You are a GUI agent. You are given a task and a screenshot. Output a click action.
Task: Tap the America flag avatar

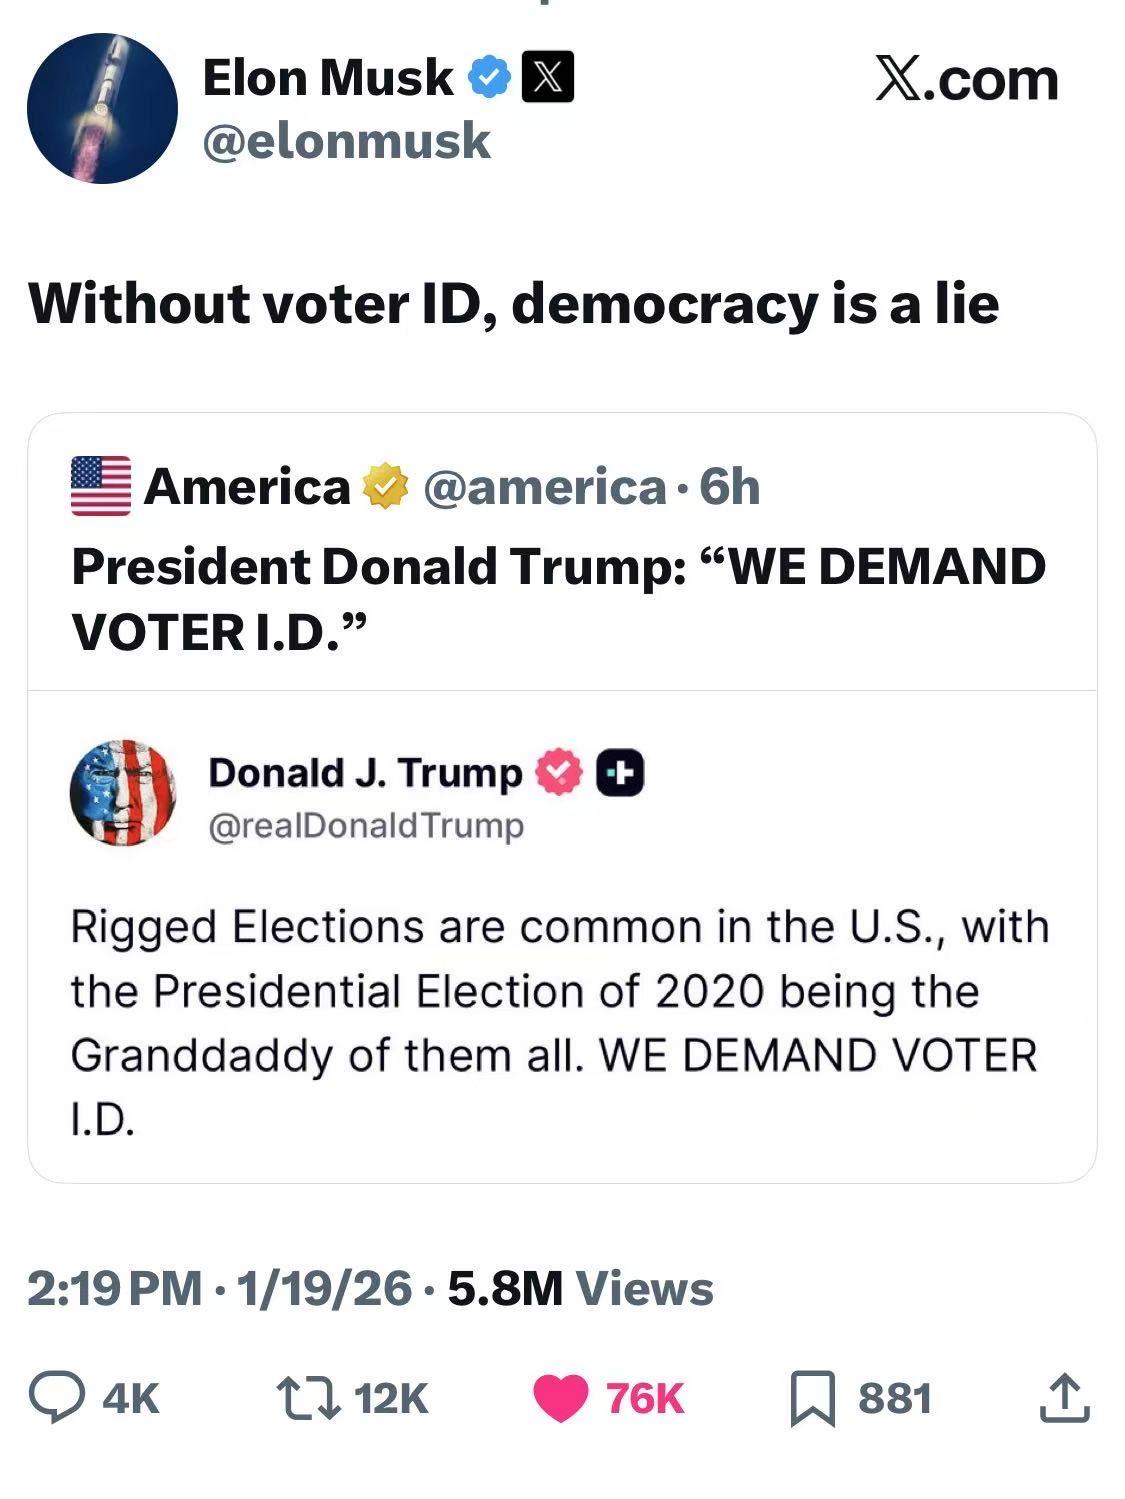point(101,486)
